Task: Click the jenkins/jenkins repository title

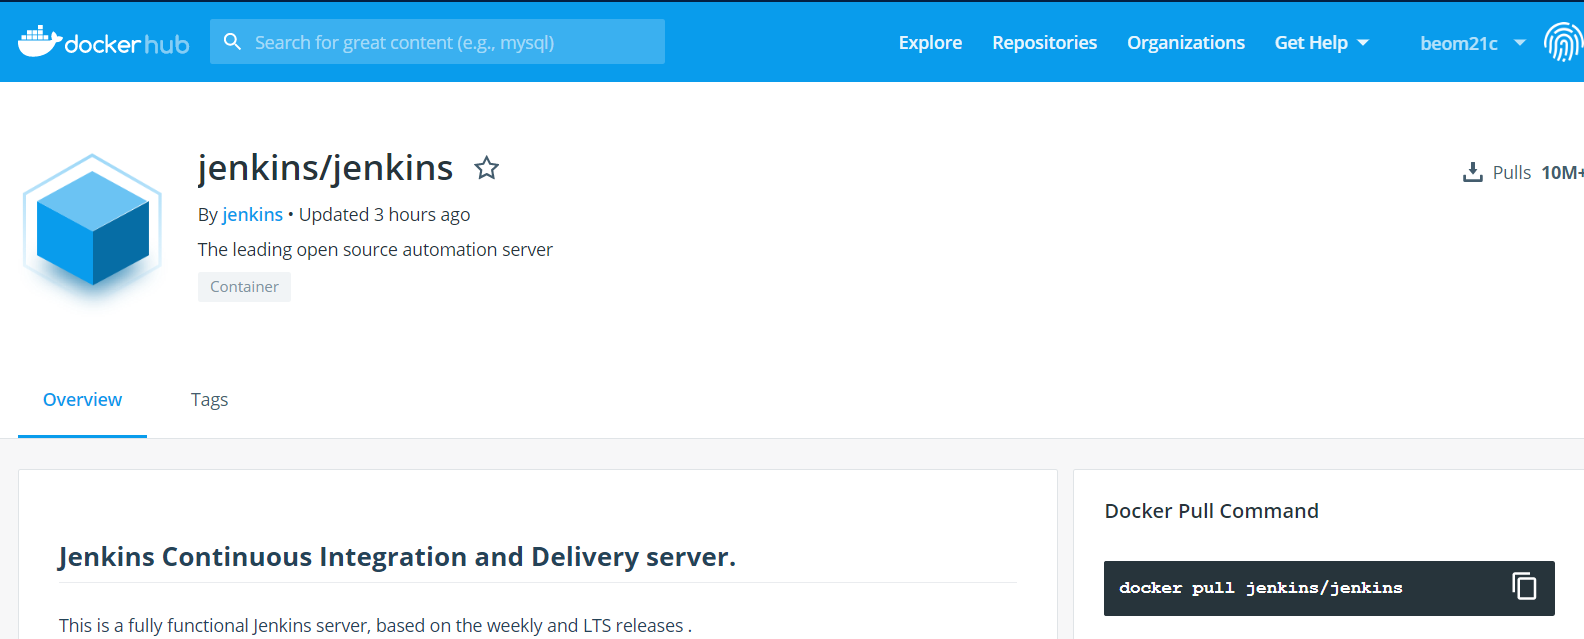Action: click(325, 168)
